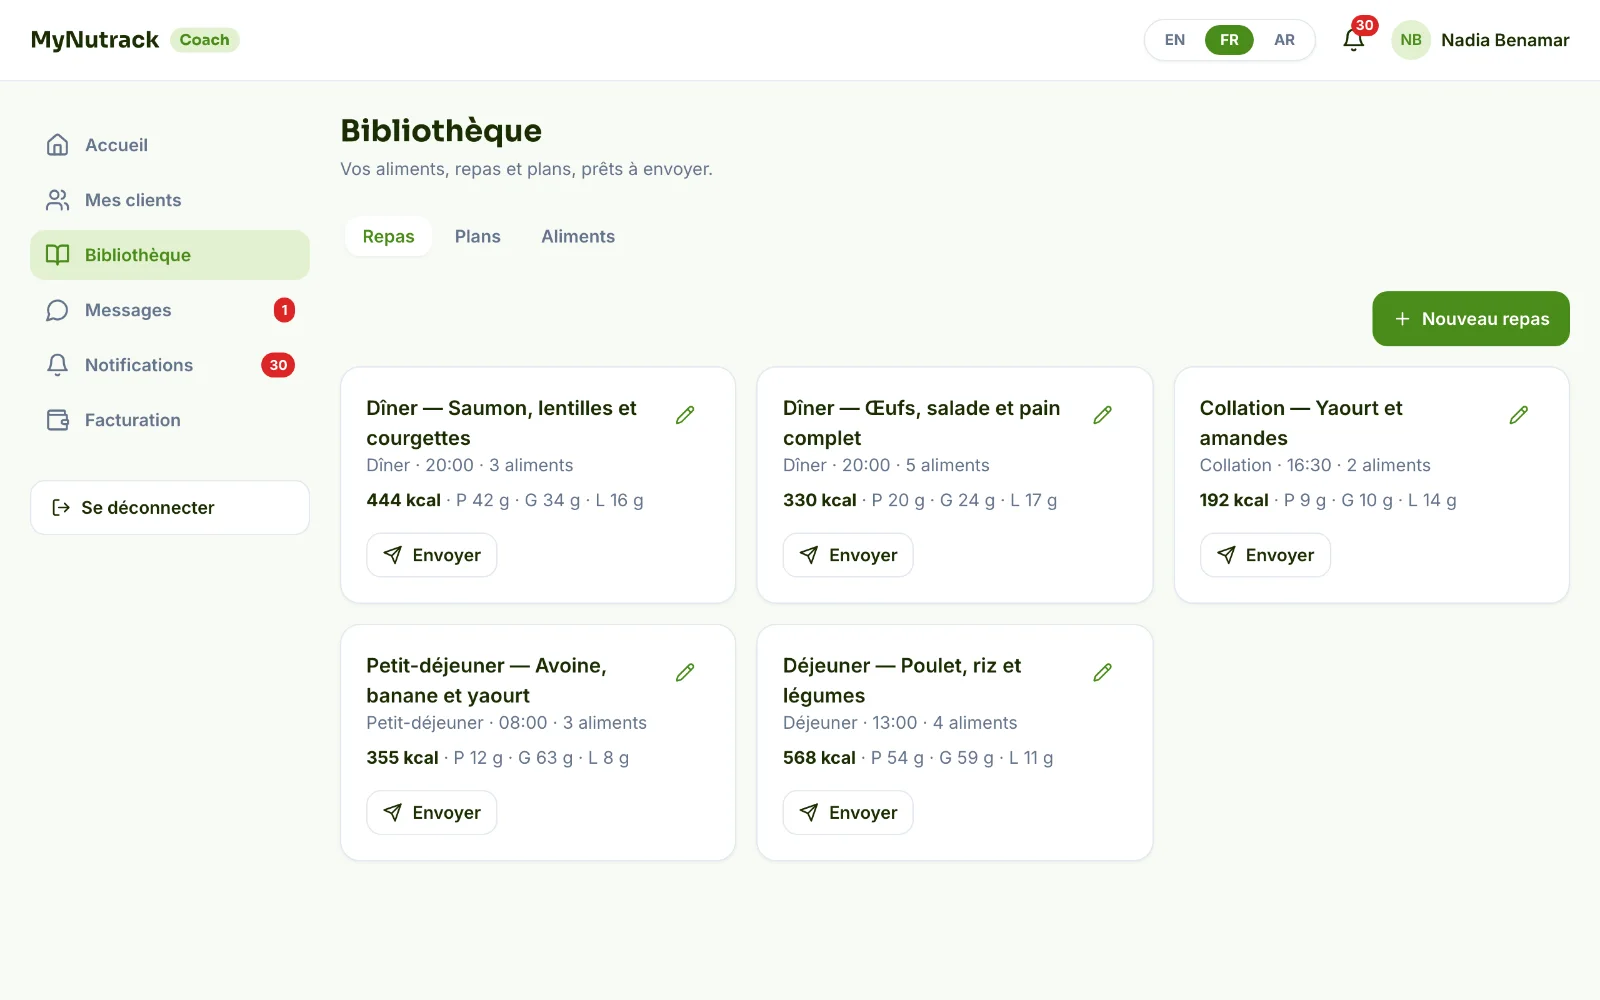Screen dimensions: 1600x1000
Task: Open the notifications bell in header
Action: tap(1354, 40)
